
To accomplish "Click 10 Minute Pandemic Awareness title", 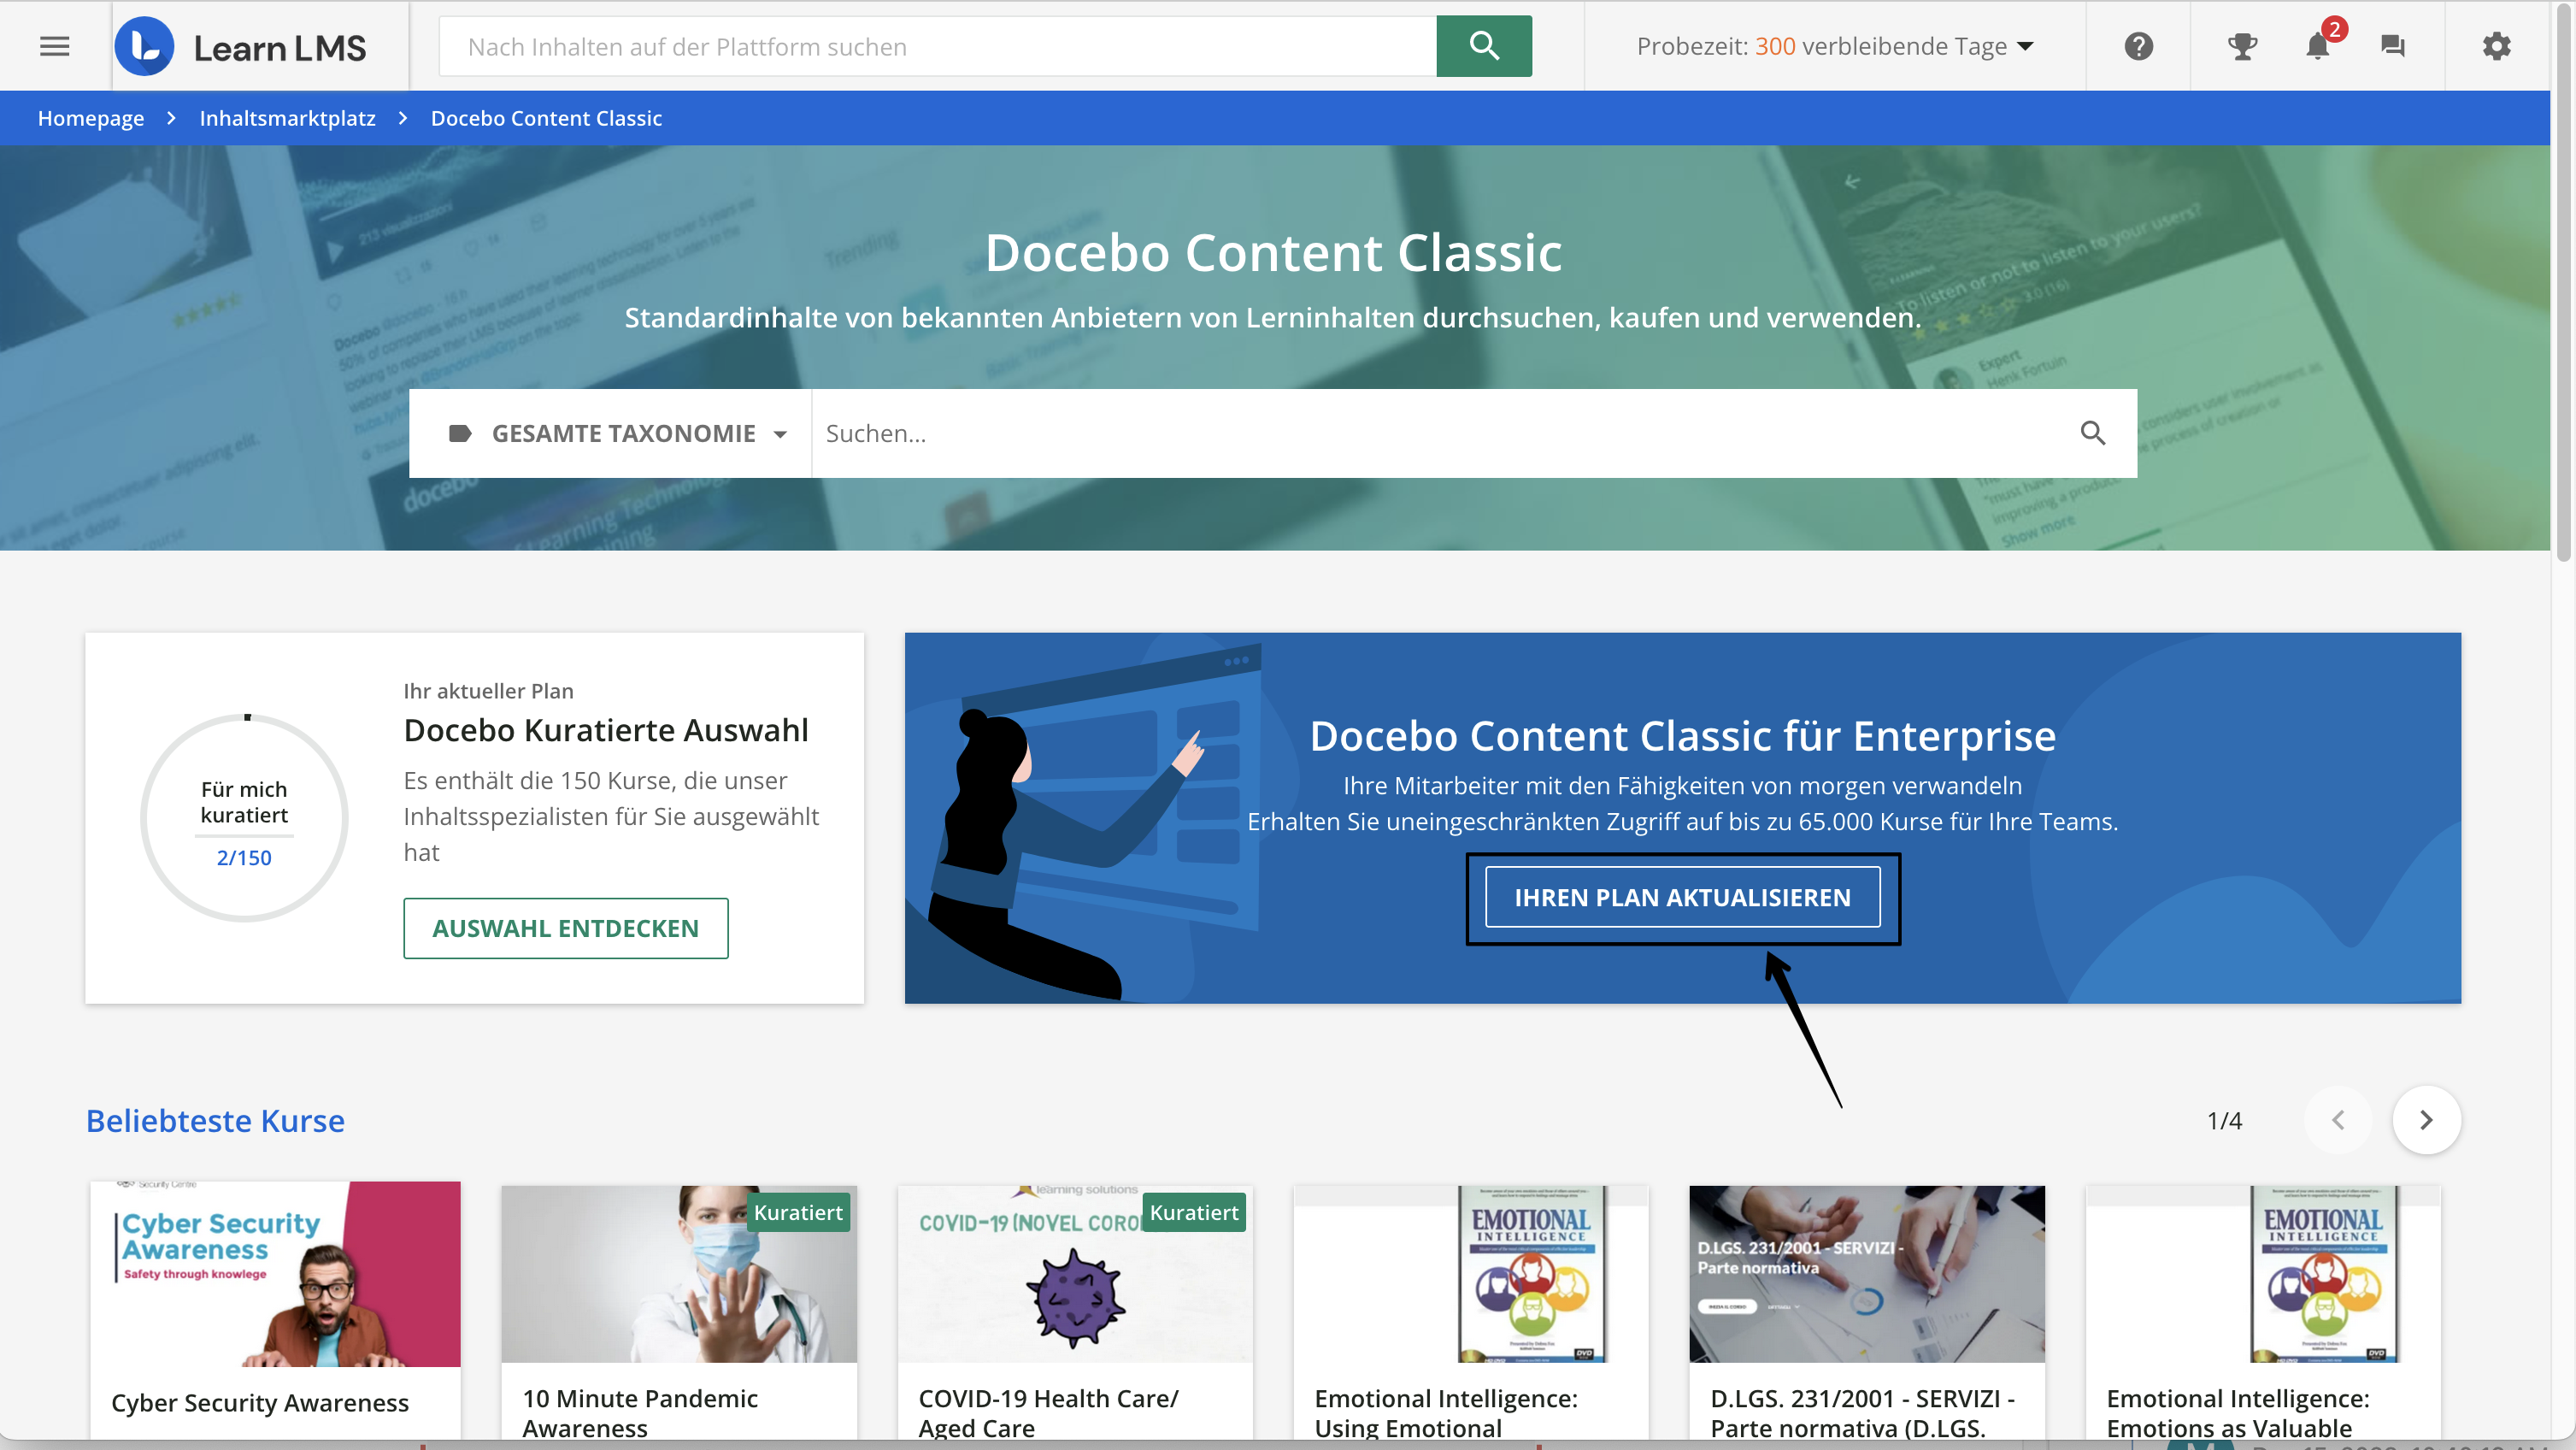I will click(640, 1413).
